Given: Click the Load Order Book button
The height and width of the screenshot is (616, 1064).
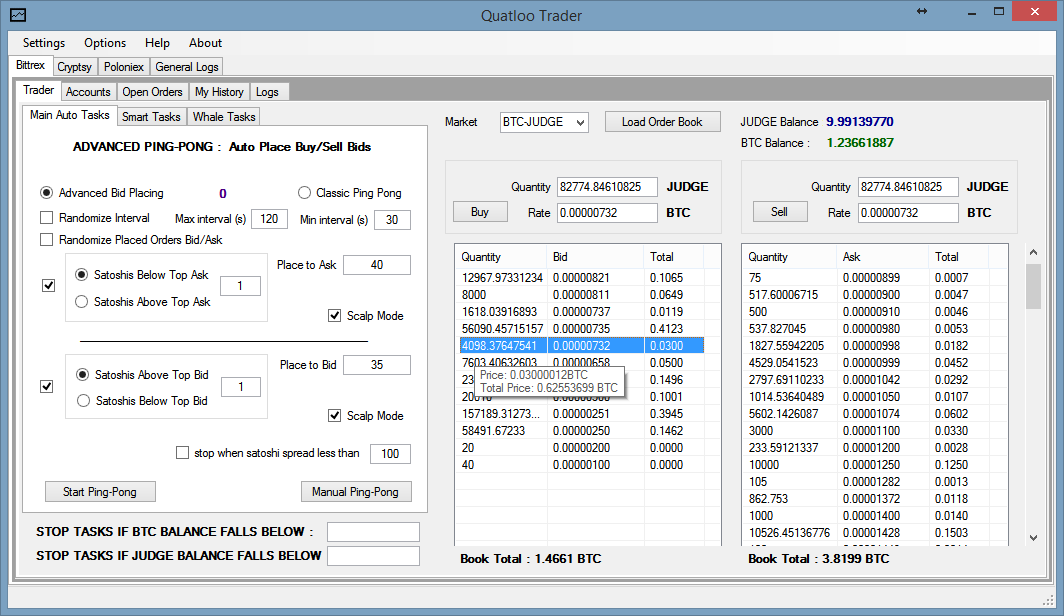Looking at the screenshot, I should pyautogui.click(x=662, y=122).
